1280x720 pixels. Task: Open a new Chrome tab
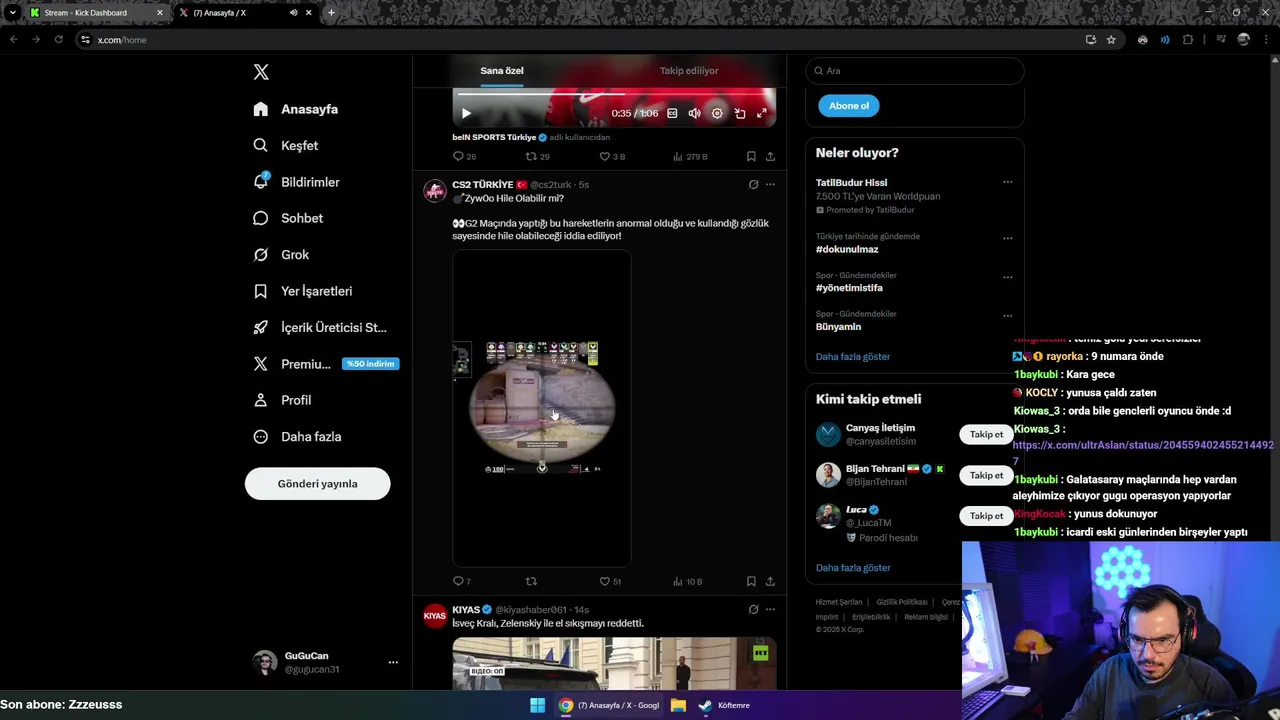[331, 13]
